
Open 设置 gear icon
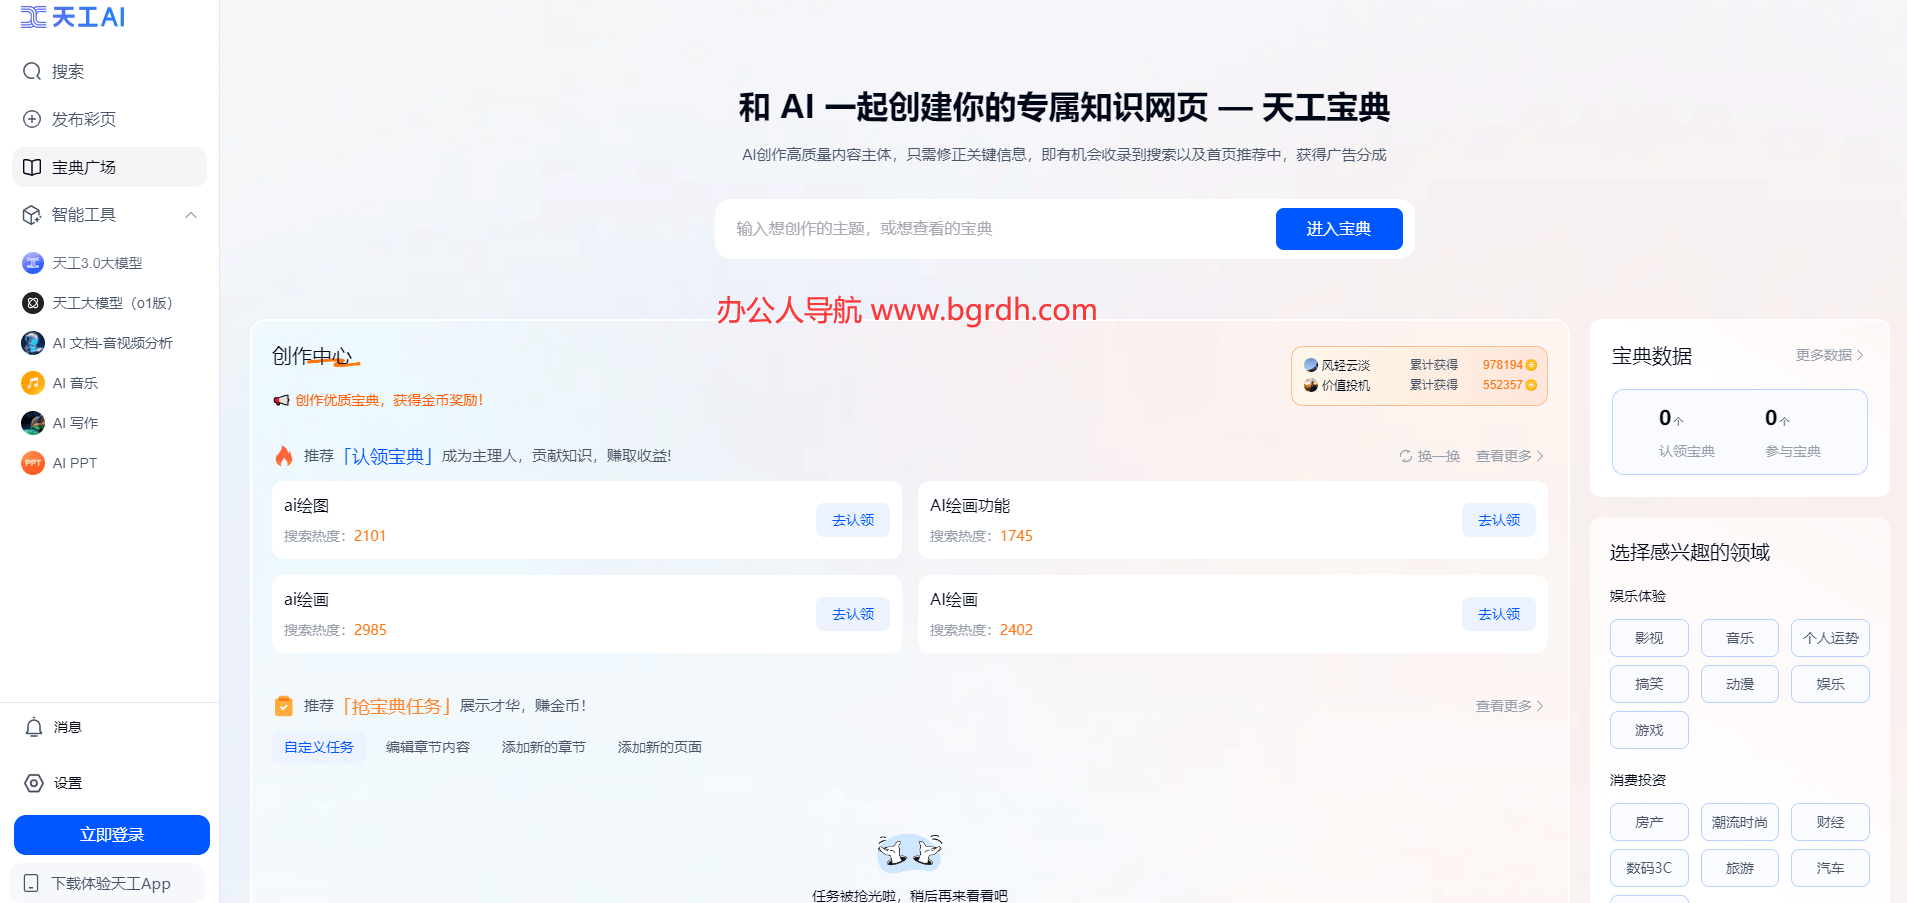(x=34, y=783)
